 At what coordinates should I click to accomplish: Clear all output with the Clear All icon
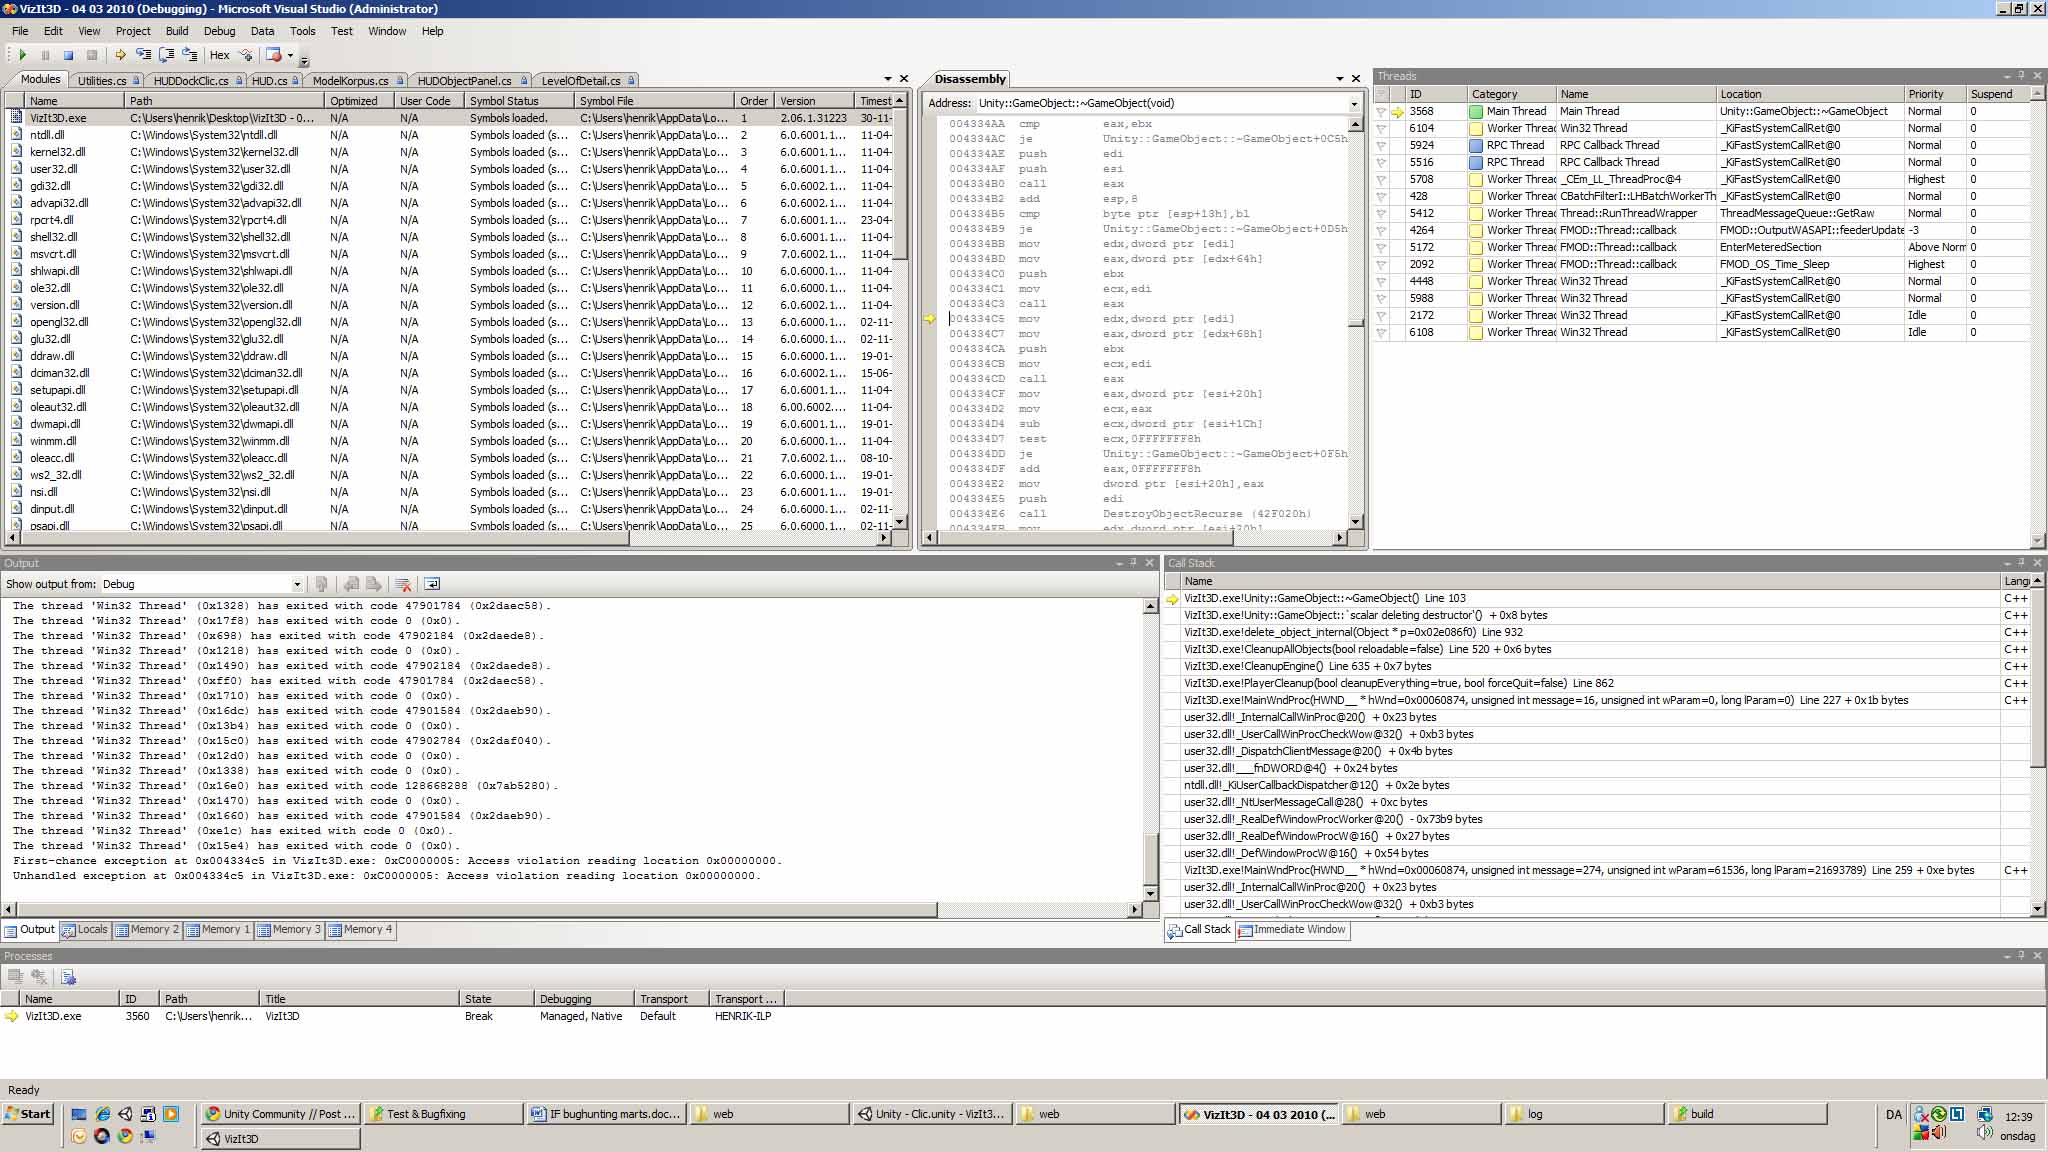tap(404, 584)
